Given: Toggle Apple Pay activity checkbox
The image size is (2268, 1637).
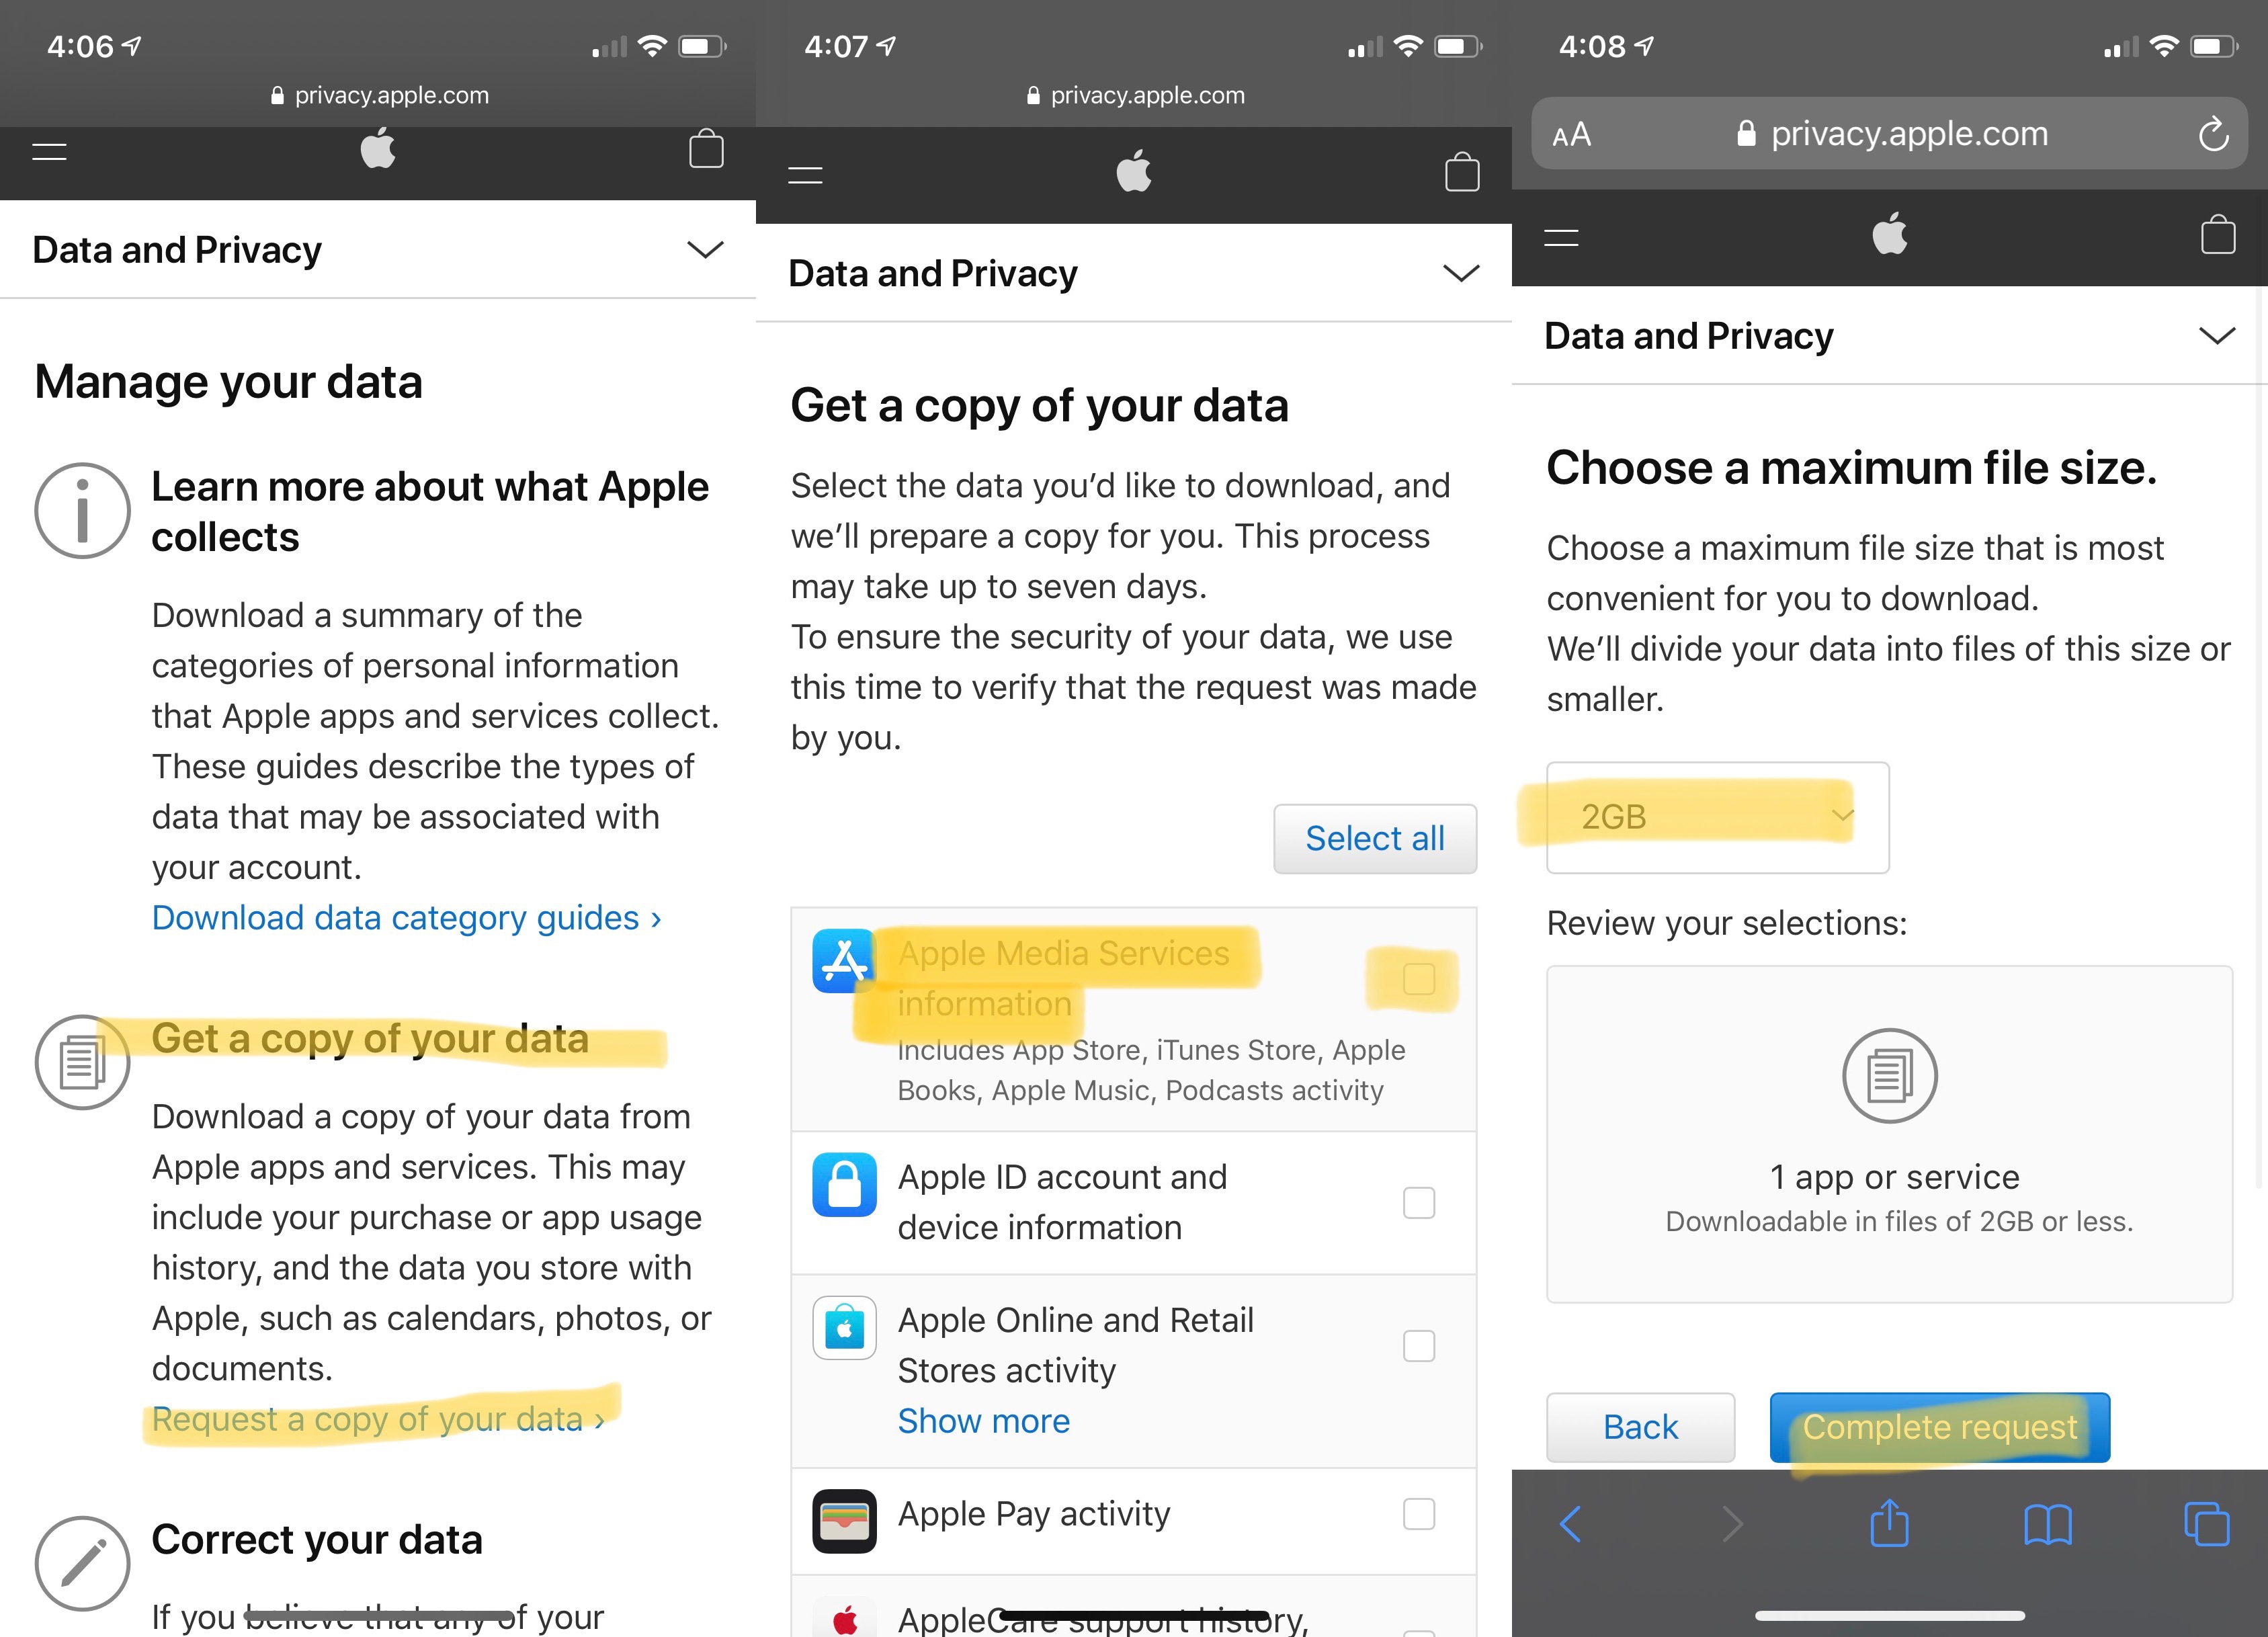Looking at the screenshot, I should pyautogui.click(x=1419, y=1515).
